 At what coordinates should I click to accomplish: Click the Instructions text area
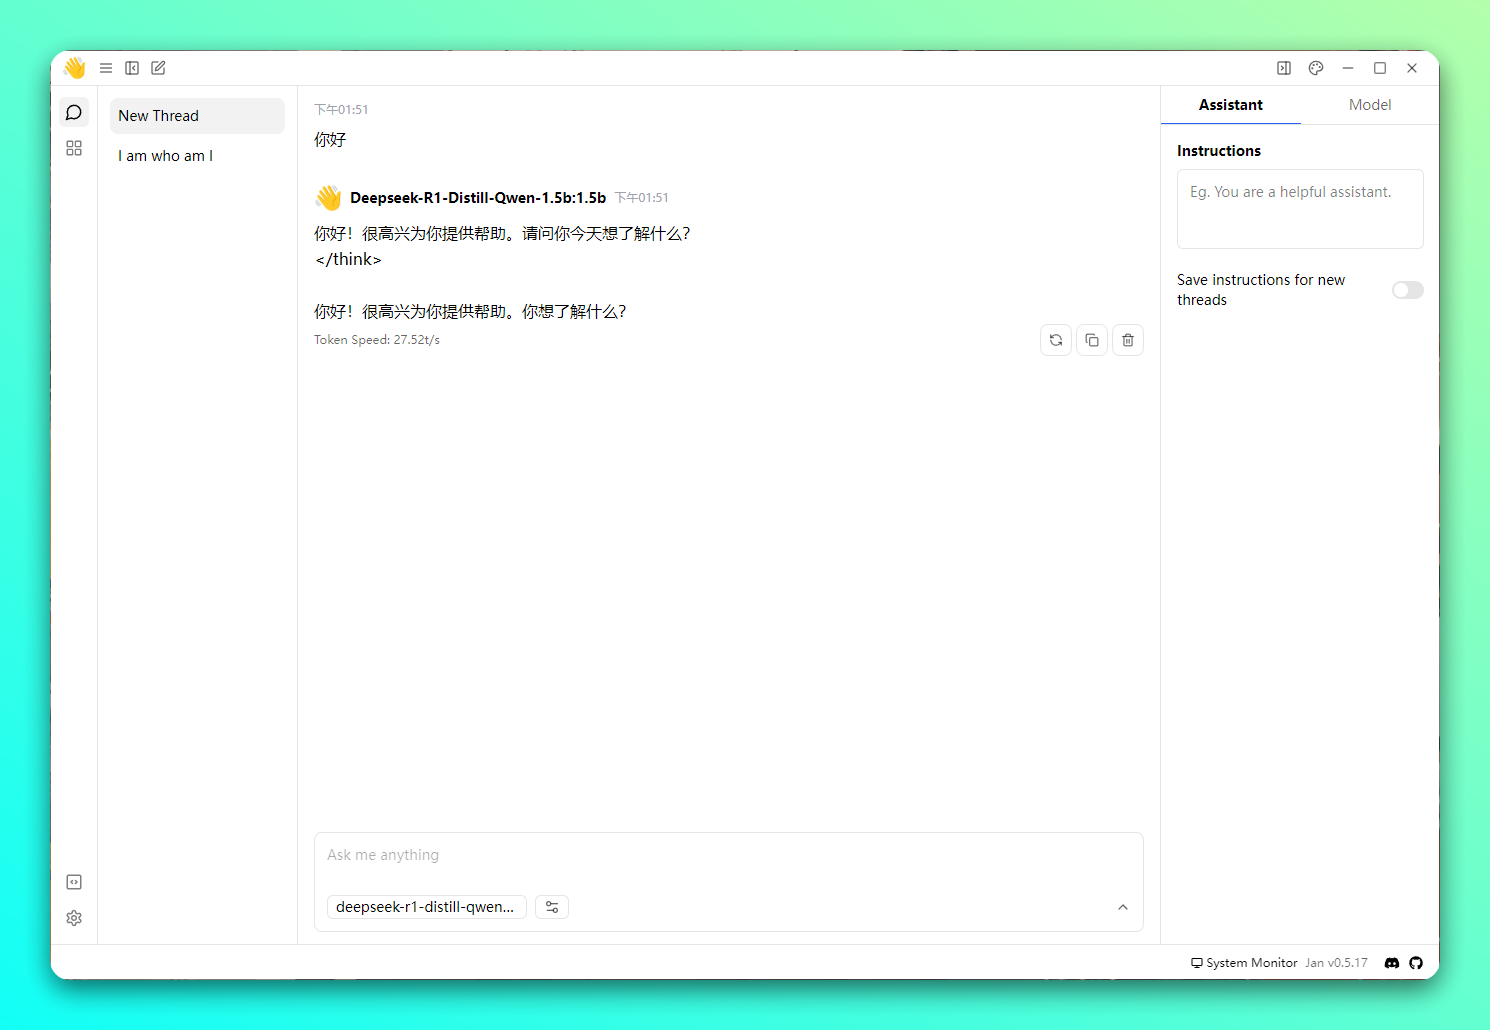coord(1300,209)
